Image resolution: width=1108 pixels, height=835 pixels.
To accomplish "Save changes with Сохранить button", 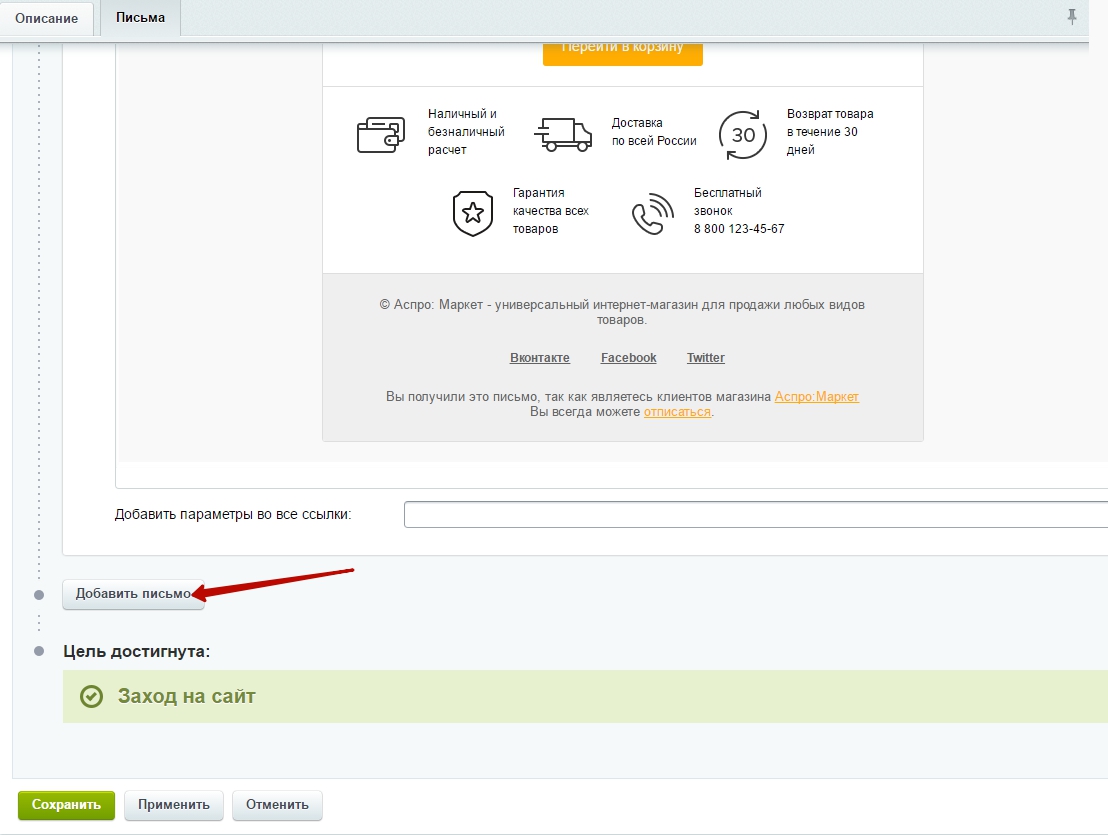I will tap(66, 805).
